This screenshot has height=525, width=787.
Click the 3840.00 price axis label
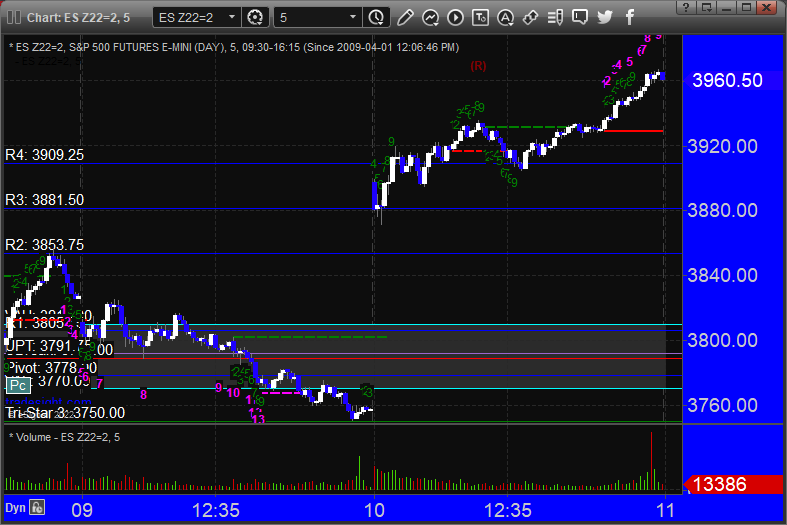click(722, 275)
